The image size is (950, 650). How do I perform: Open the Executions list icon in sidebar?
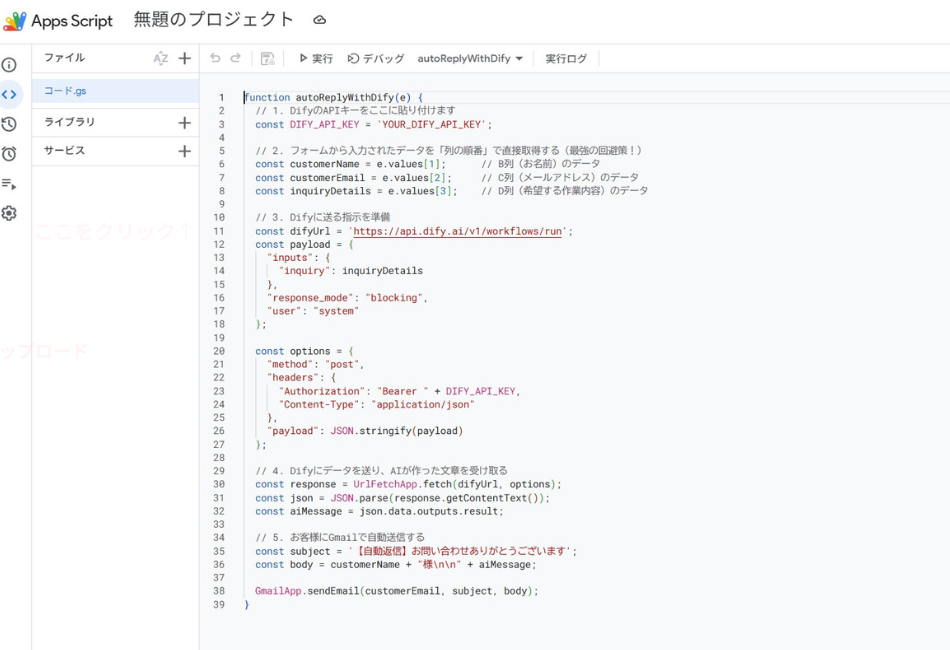[x=9, y=184]
